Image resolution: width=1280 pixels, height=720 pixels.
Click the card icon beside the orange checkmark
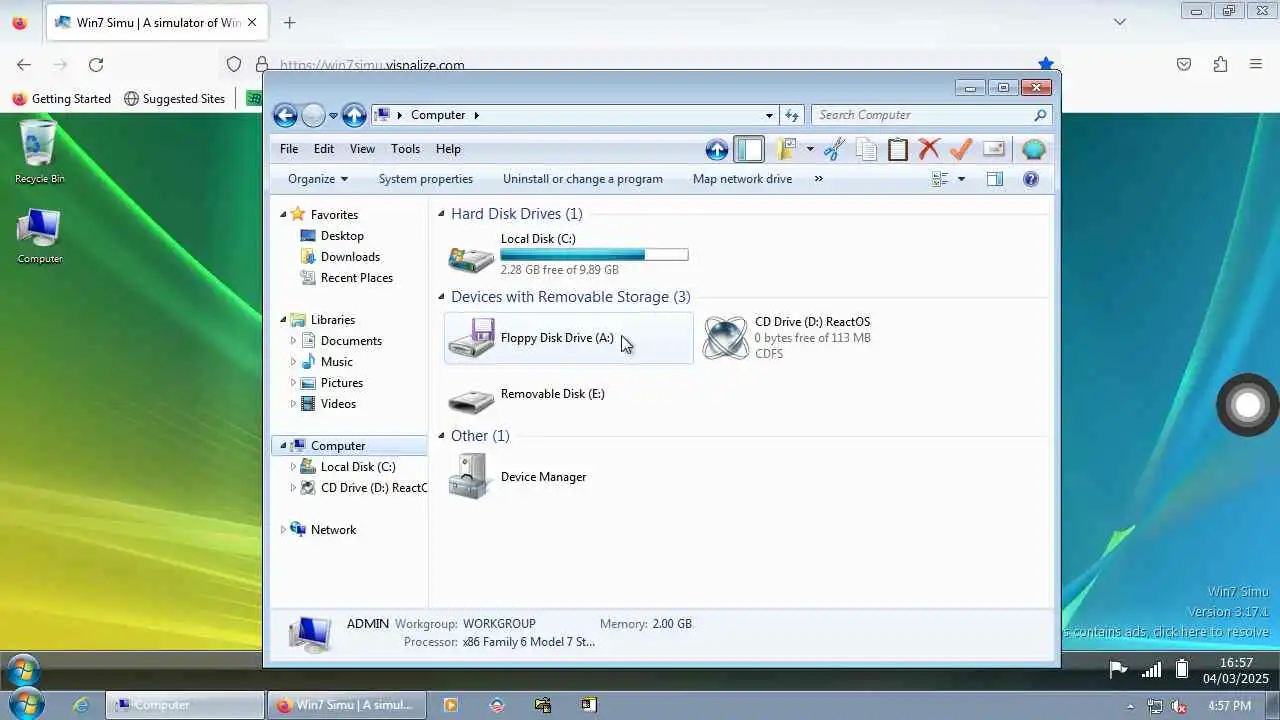click(x=994, y=149)
